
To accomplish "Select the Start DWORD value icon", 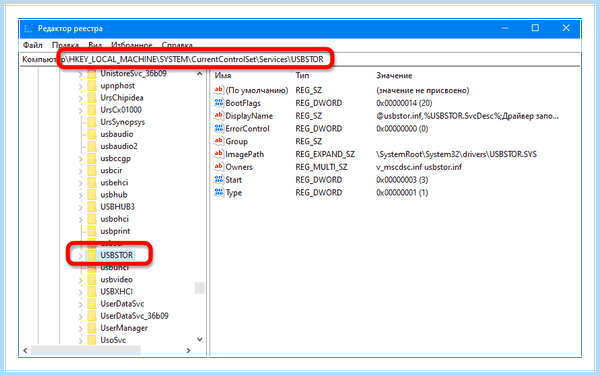I will pyautogui.click(x=218, y=179).
